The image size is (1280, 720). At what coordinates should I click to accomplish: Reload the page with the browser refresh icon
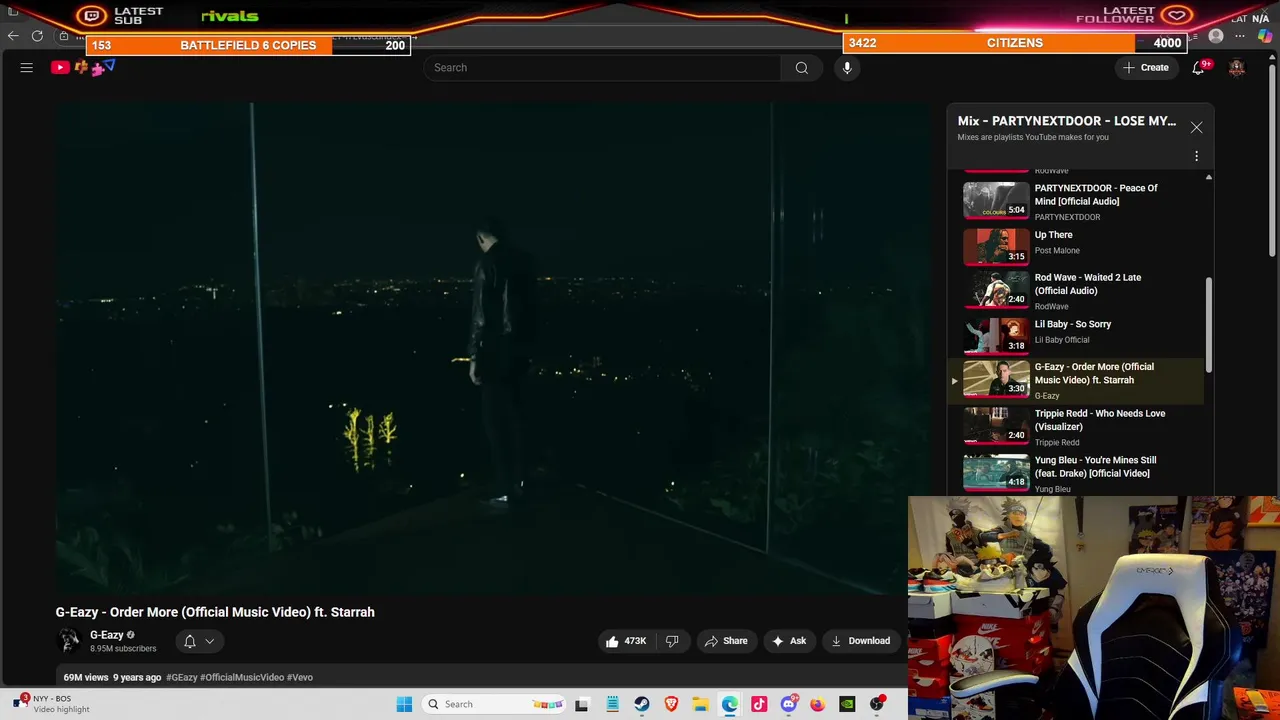(37, 36)
